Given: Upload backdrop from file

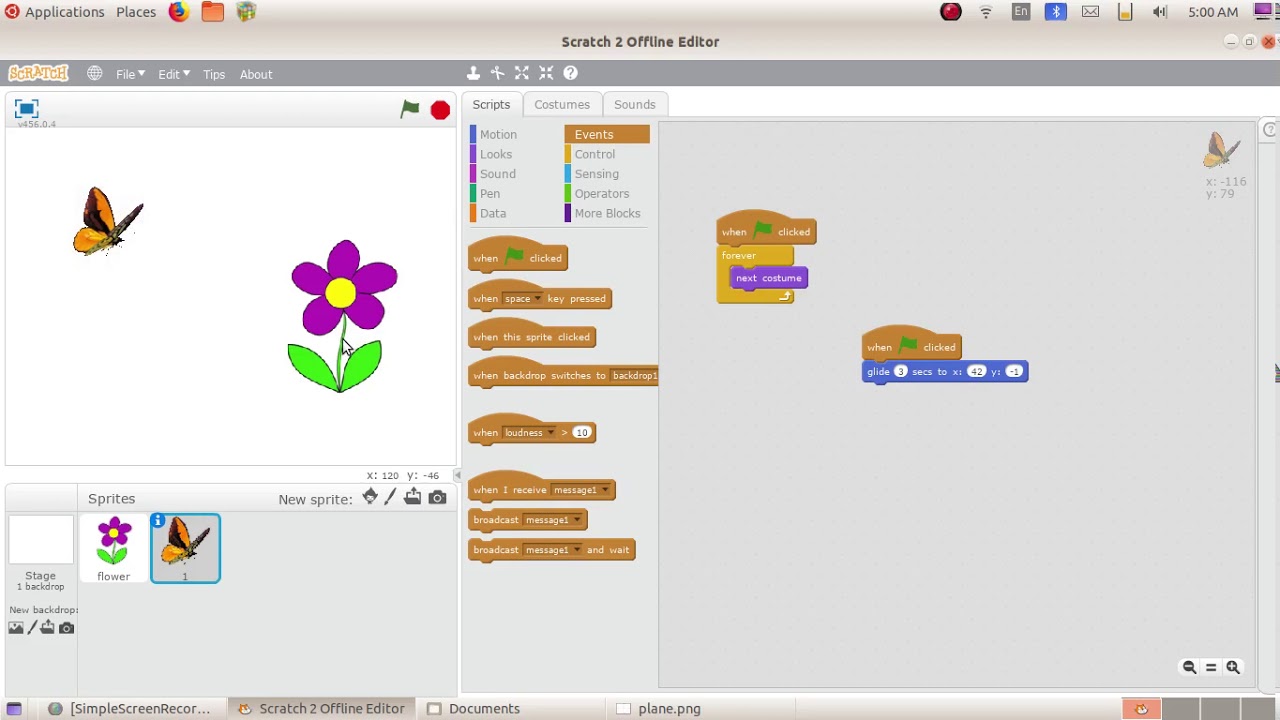Looking at the screenshot, I should tap(47, 627).
